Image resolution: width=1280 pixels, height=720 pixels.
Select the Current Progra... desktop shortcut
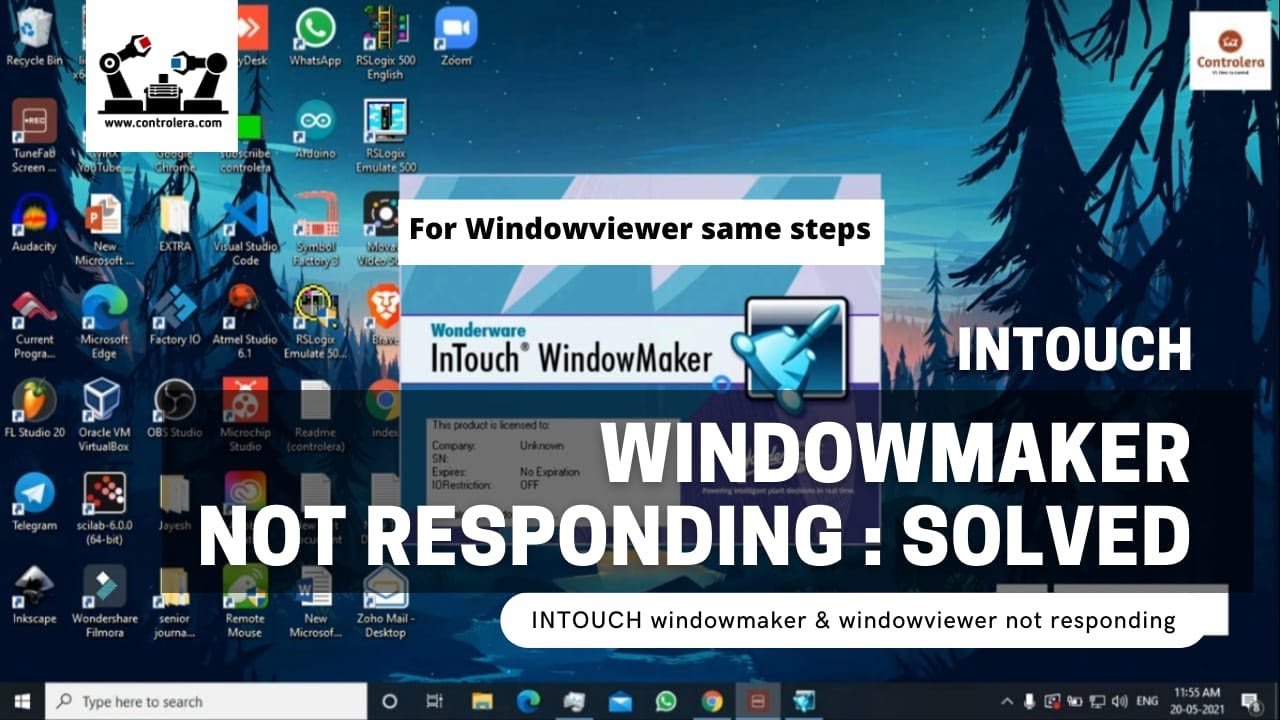(x=34, y=323)
